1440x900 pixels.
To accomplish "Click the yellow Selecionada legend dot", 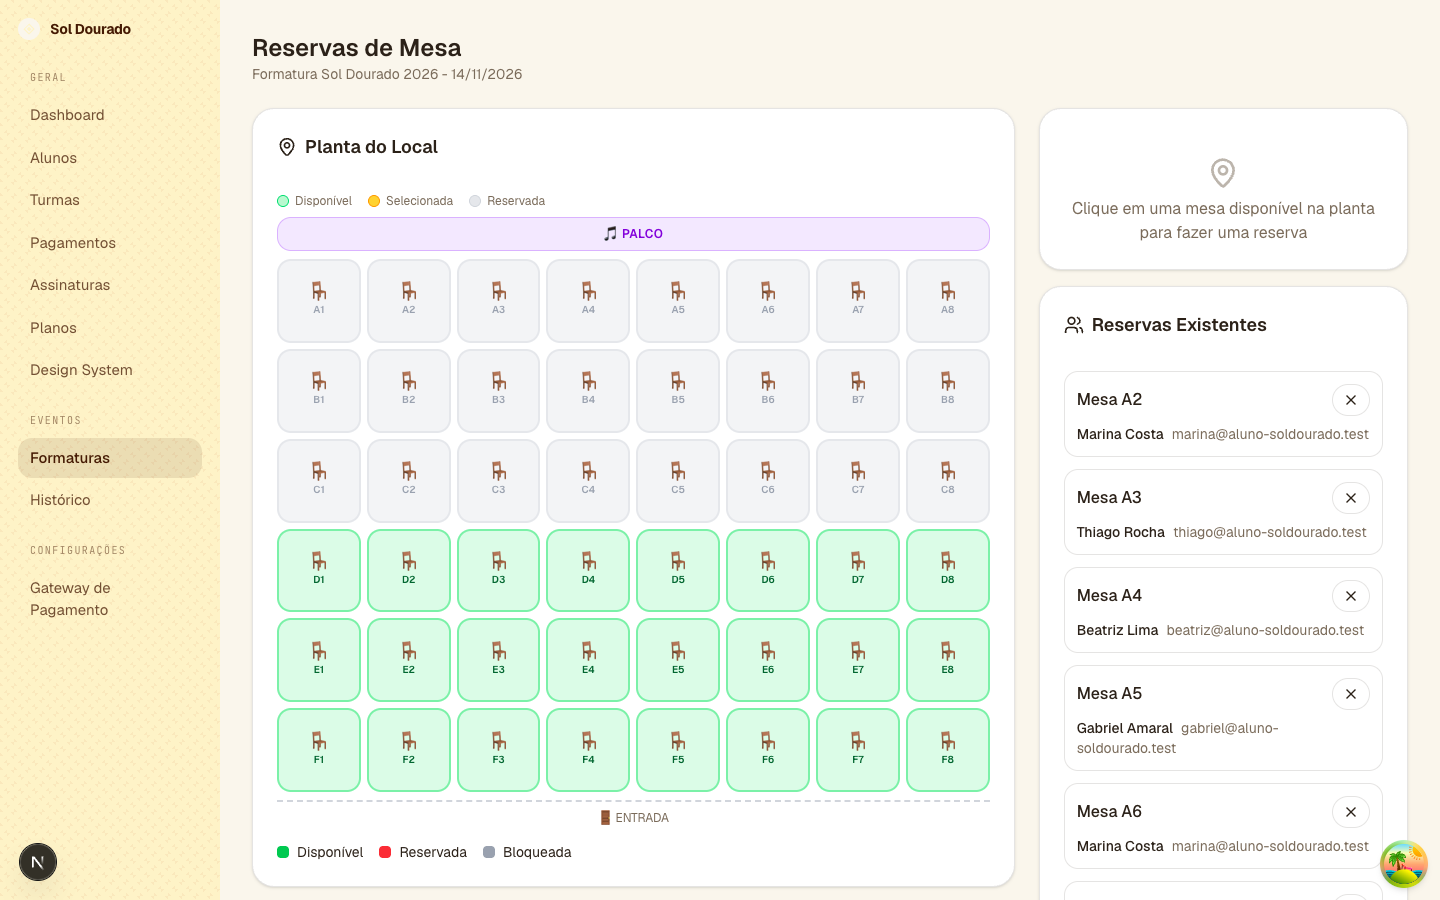I will click(374, 201).
